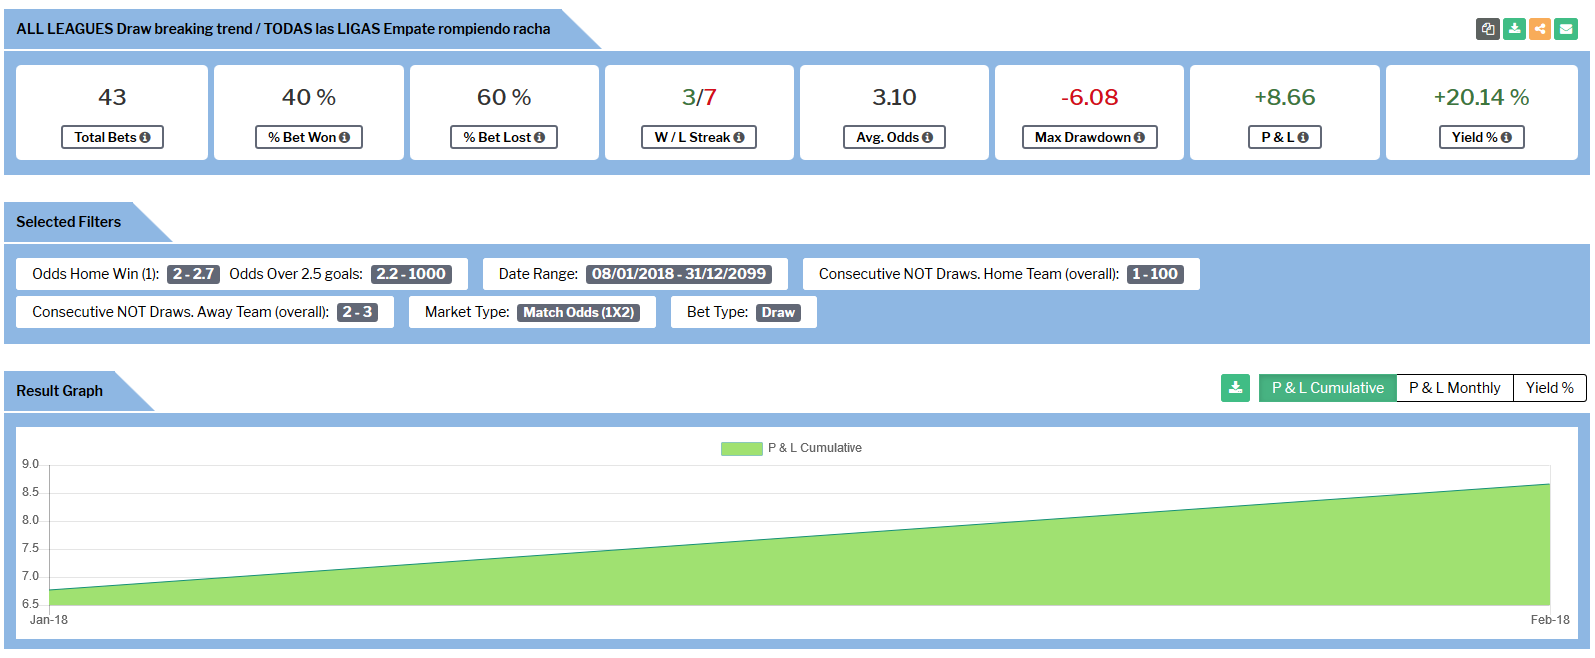
Task: Click the 43 total bets value
Action: click(112, 98)
